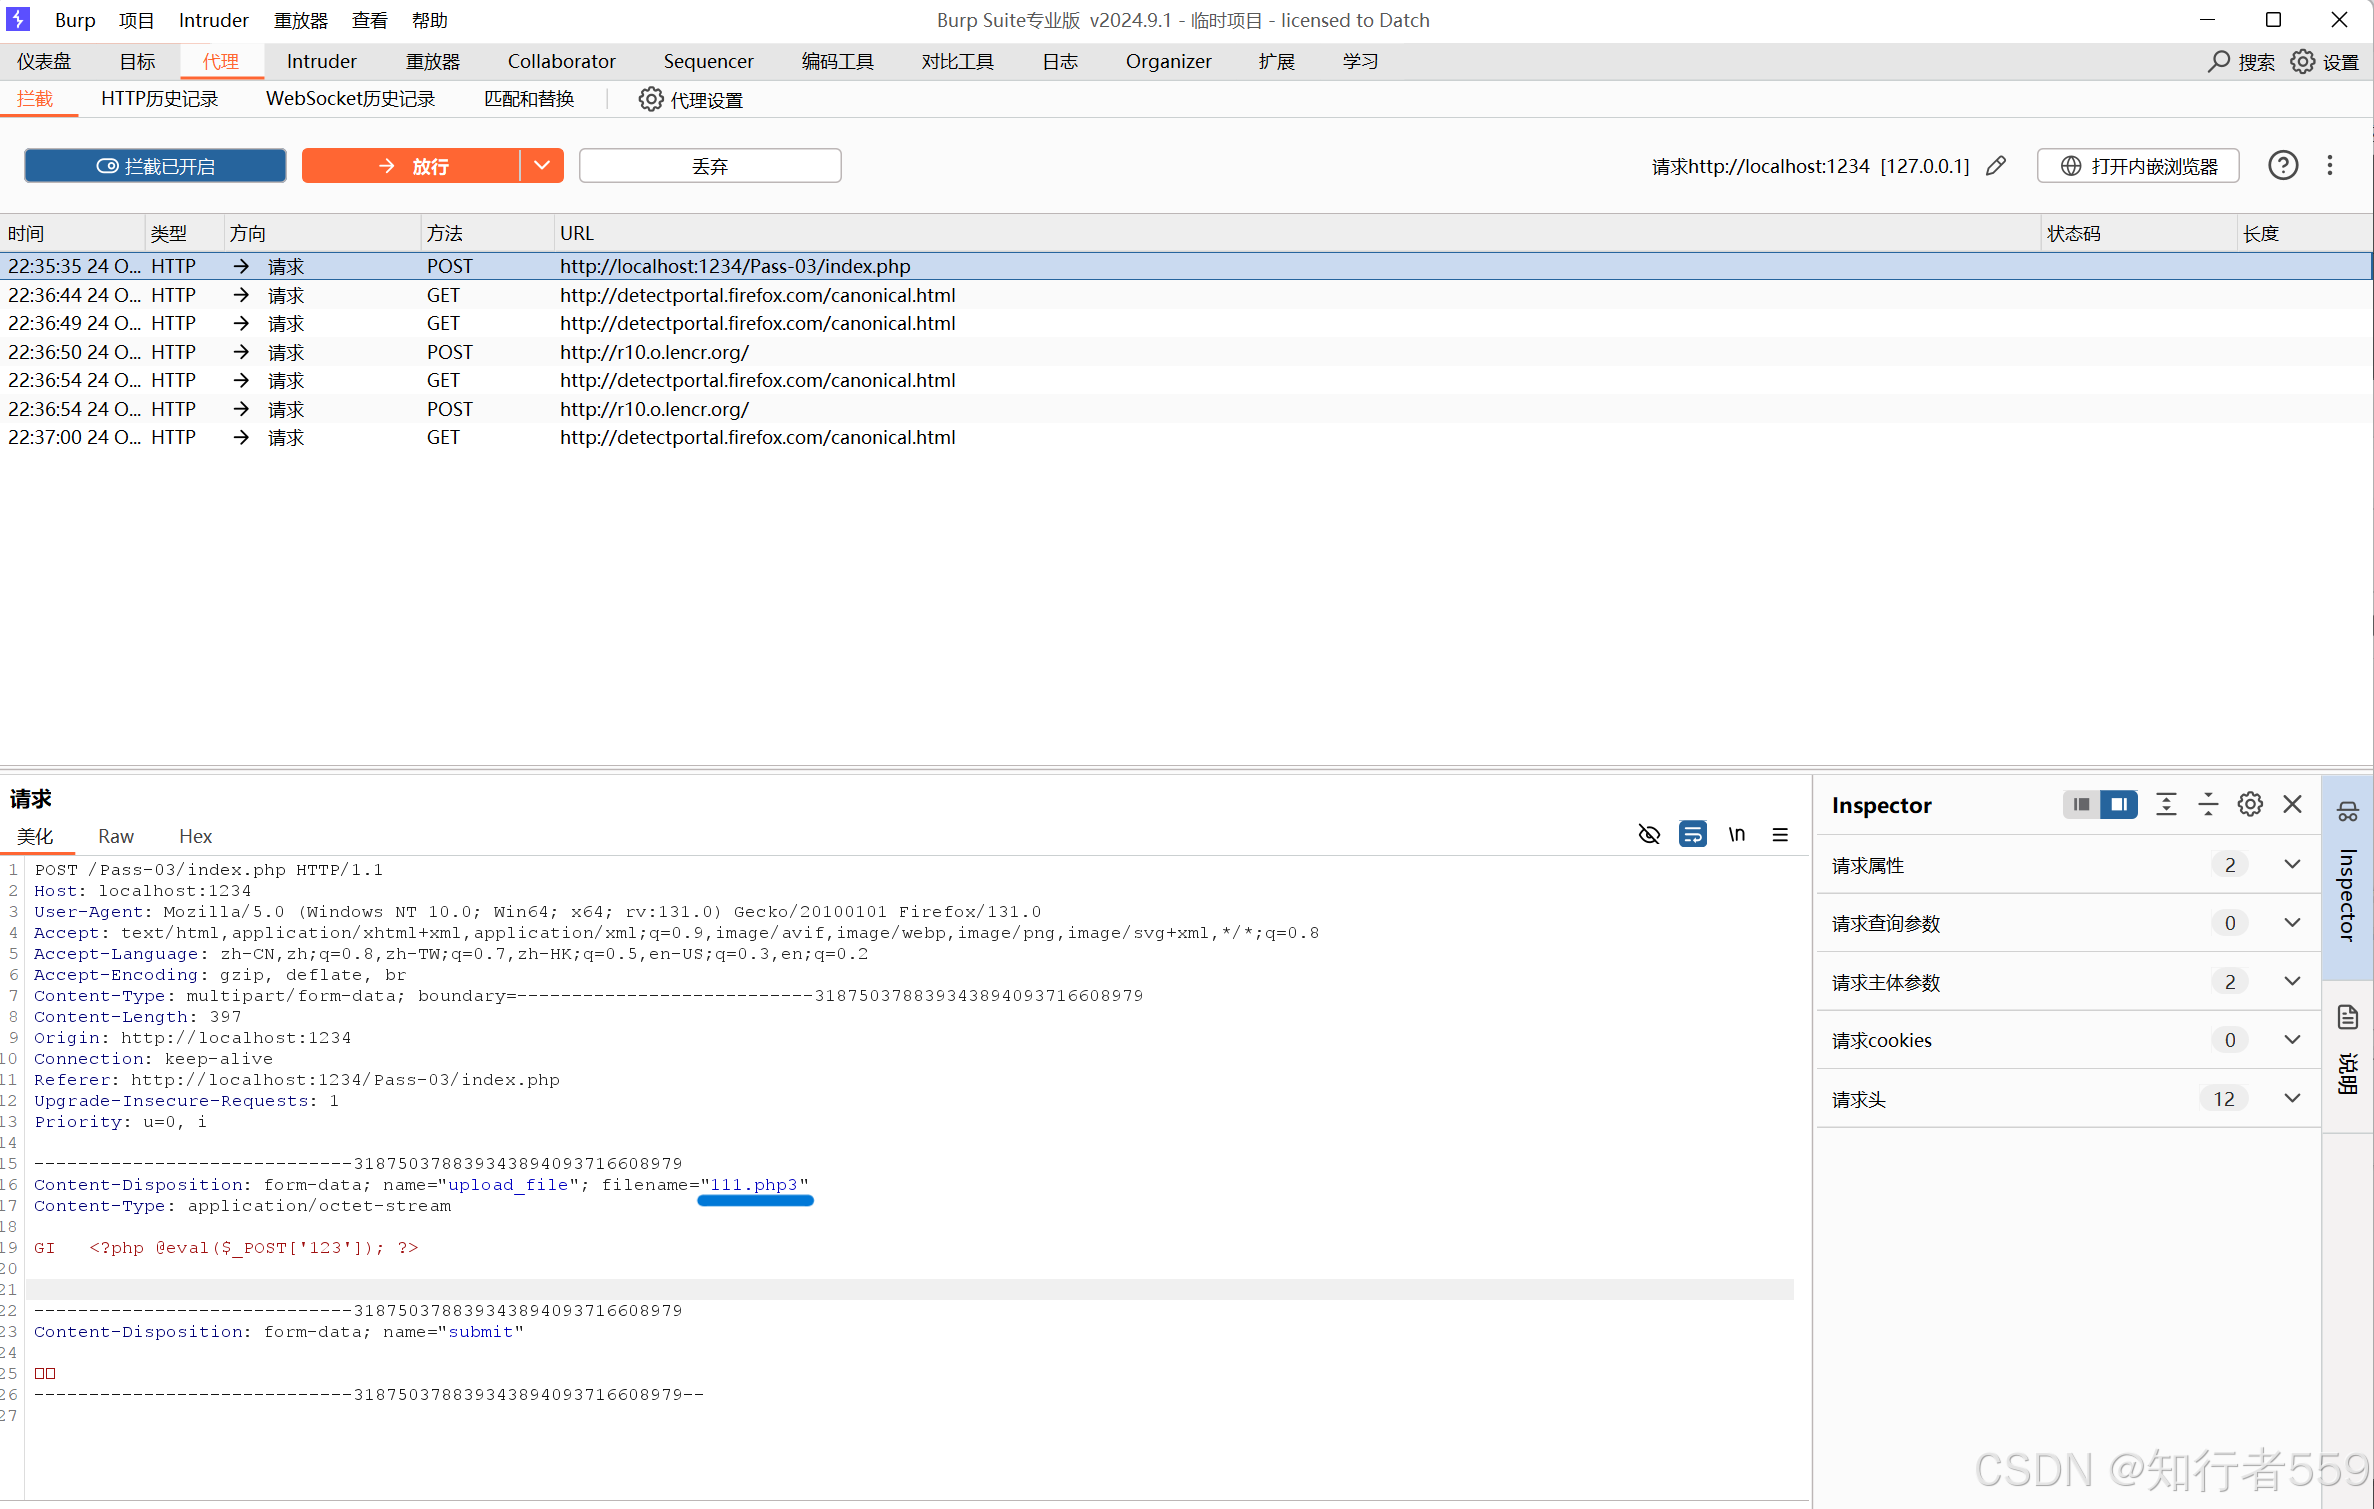Open the request editor hamburger menu icon
The width and height of the screenshot is (2374, 1509).
click(1780, 834)
